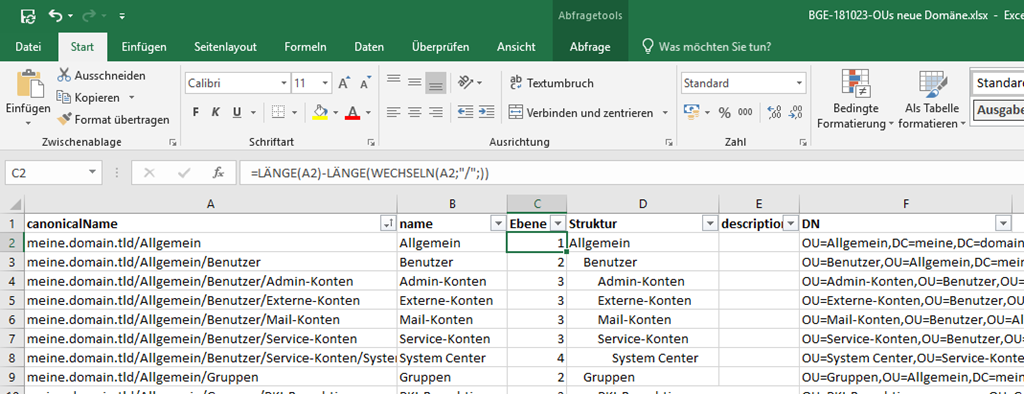This screenshot has width=1024, height=394.
Task: Open Zahl group dialog launcher
Action: tap(804, 142)
